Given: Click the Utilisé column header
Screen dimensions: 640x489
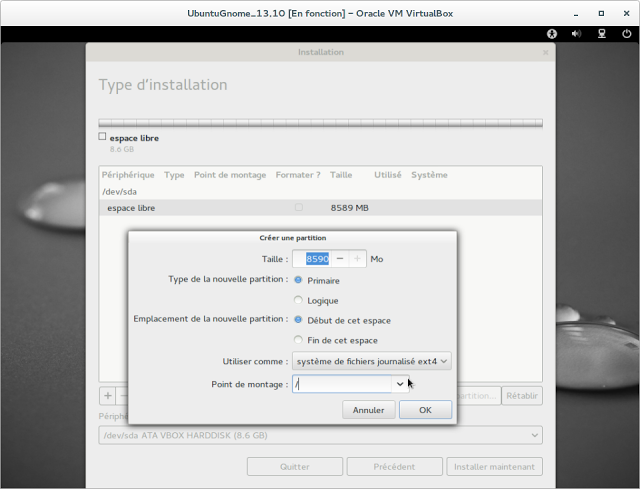Looking at the screenshot, I should tap(388, 175).
